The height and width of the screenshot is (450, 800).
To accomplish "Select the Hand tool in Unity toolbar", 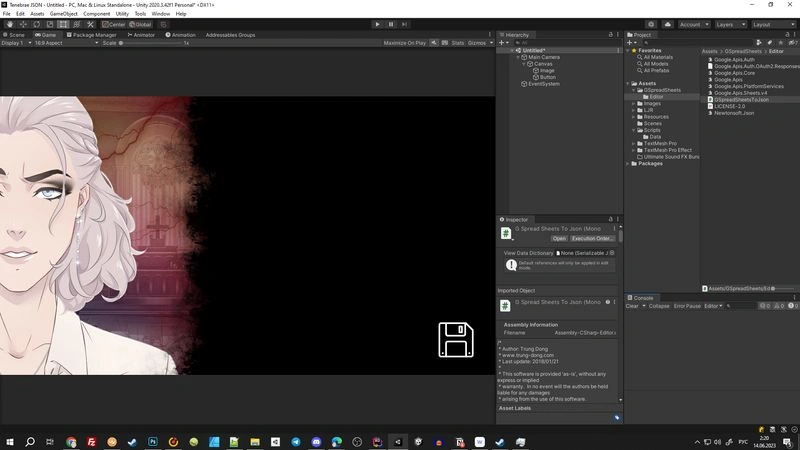I will point(10,24).
